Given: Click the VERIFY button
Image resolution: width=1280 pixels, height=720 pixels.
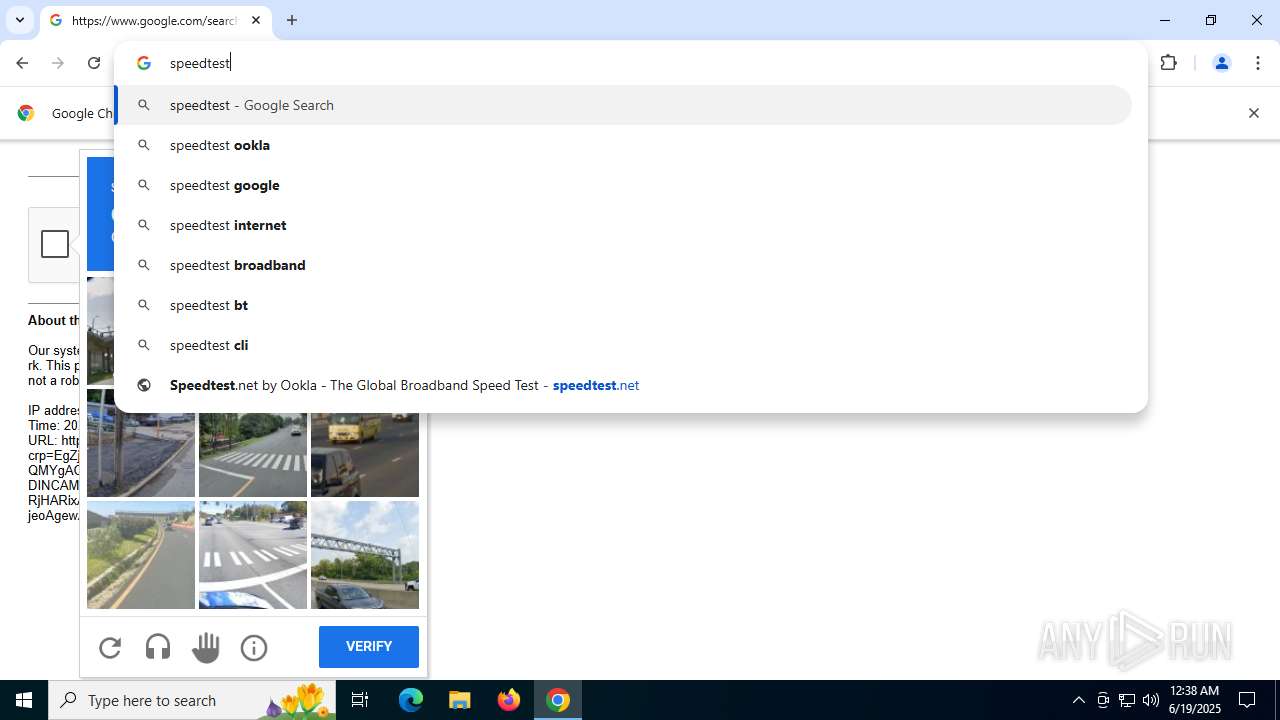Looking at the screenshot, I should click(369, 647).
